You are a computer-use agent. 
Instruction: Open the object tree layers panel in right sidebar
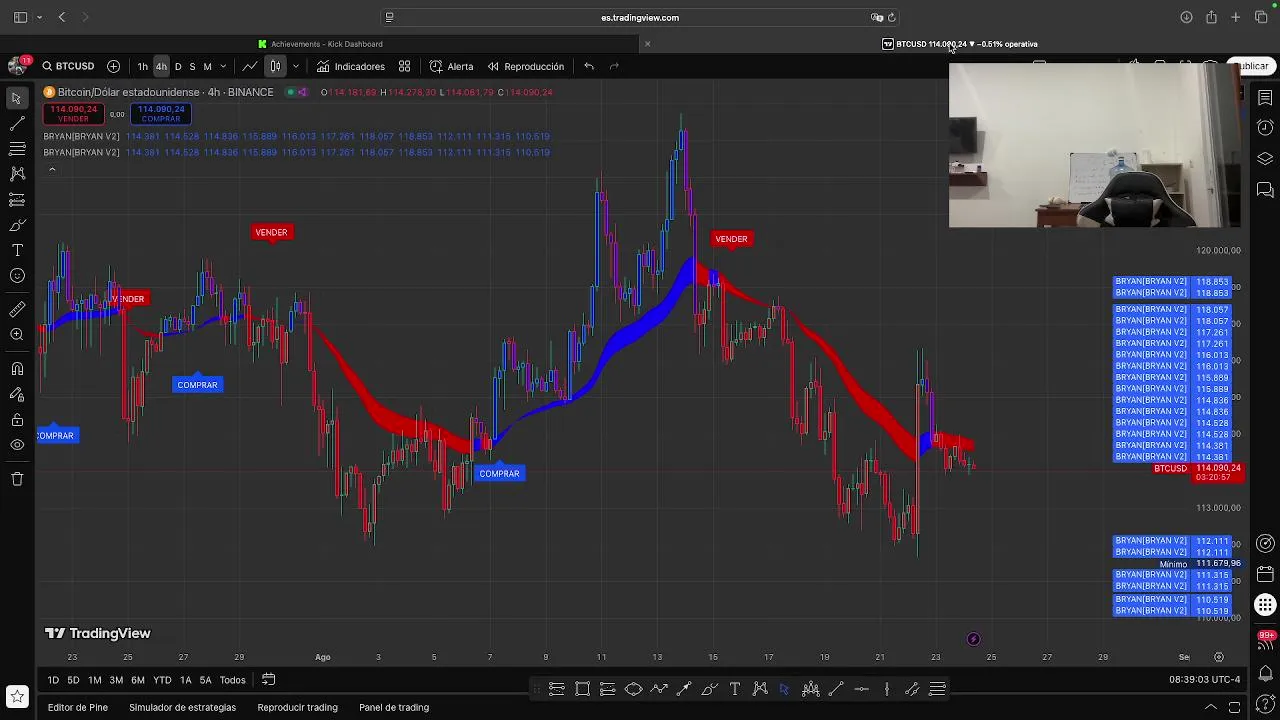[1265, 159]
